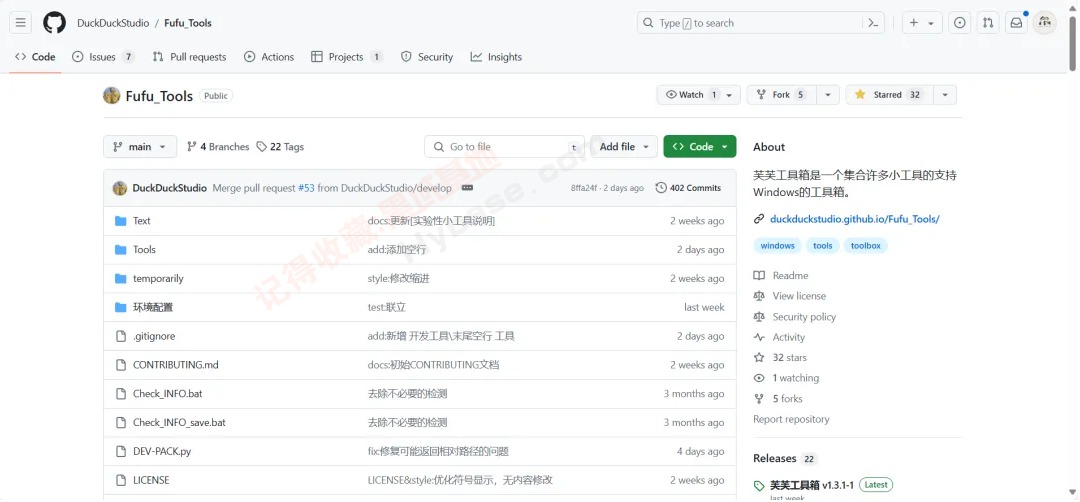Focus the Go to file input
The height and width of the screenshot is (502, 1080).
click(x=505, y=147)
